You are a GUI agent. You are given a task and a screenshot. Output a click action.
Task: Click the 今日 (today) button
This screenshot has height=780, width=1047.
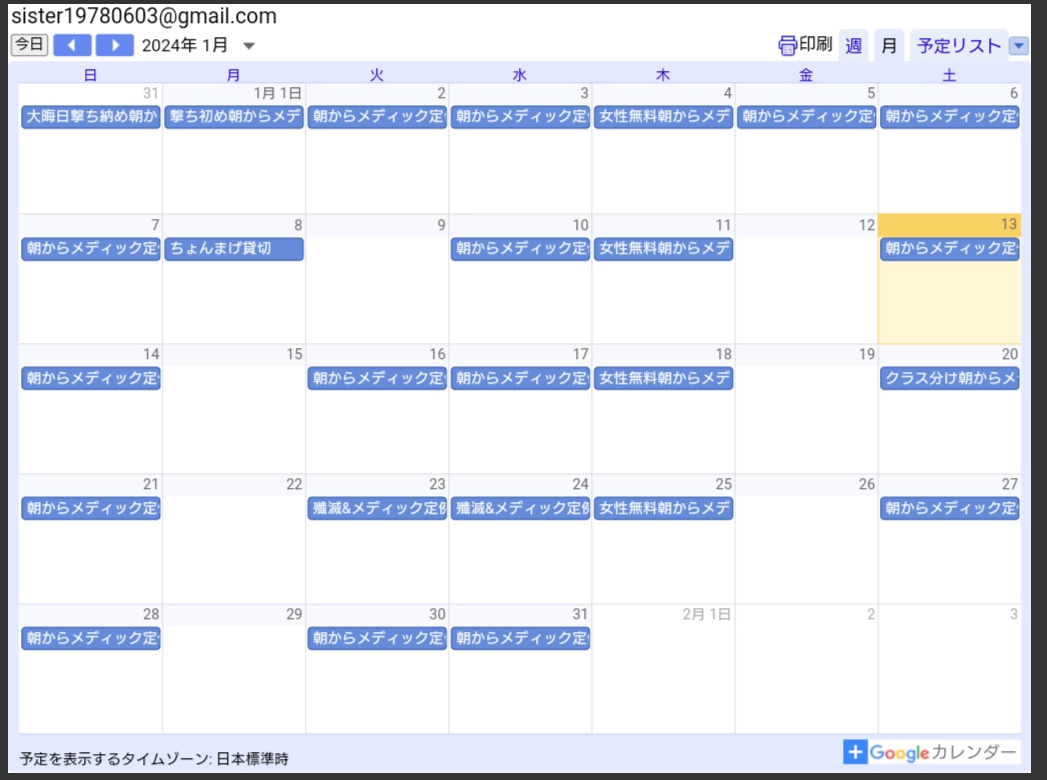click(29, 45)
